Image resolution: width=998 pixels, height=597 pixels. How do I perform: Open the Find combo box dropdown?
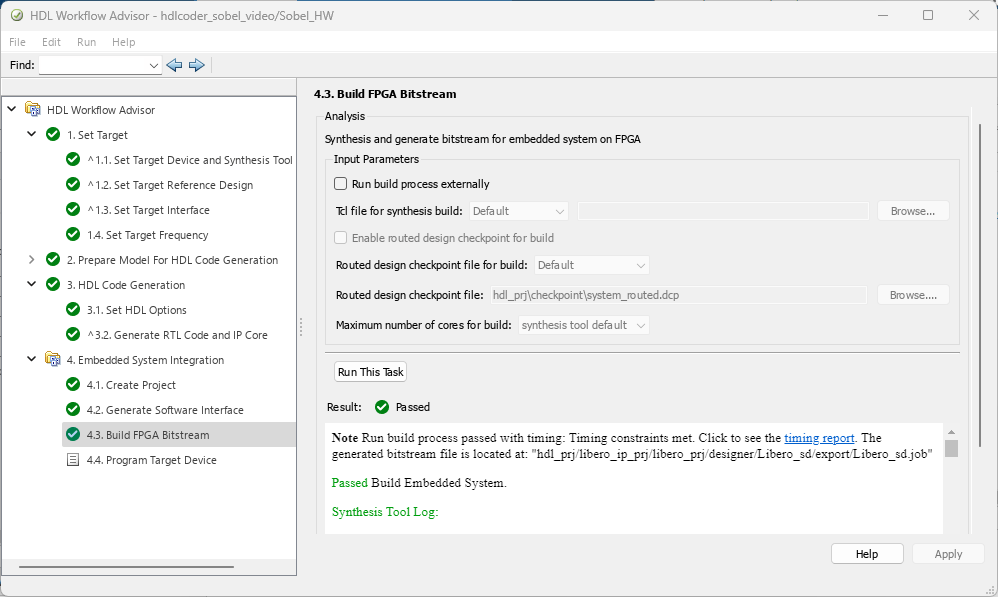[153, 65]
